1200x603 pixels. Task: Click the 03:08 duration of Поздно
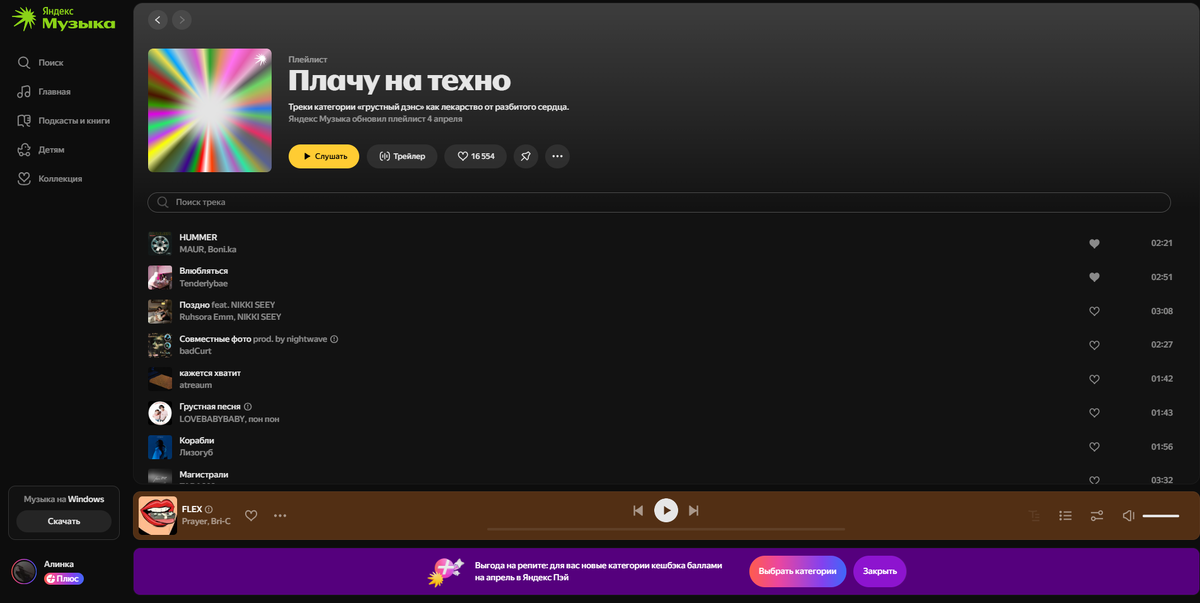1162,311
